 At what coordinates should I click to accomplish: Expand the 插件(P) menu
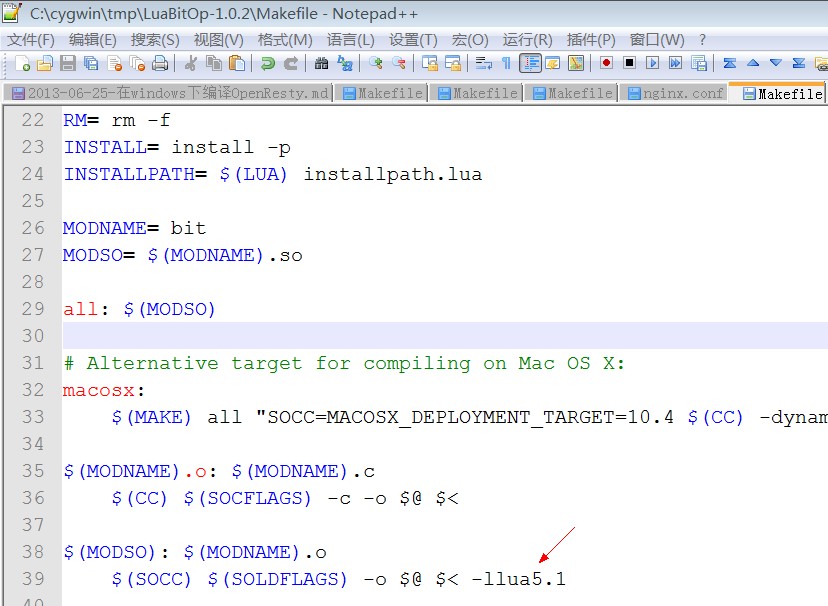pyautogui.click(x=590, y=40)
